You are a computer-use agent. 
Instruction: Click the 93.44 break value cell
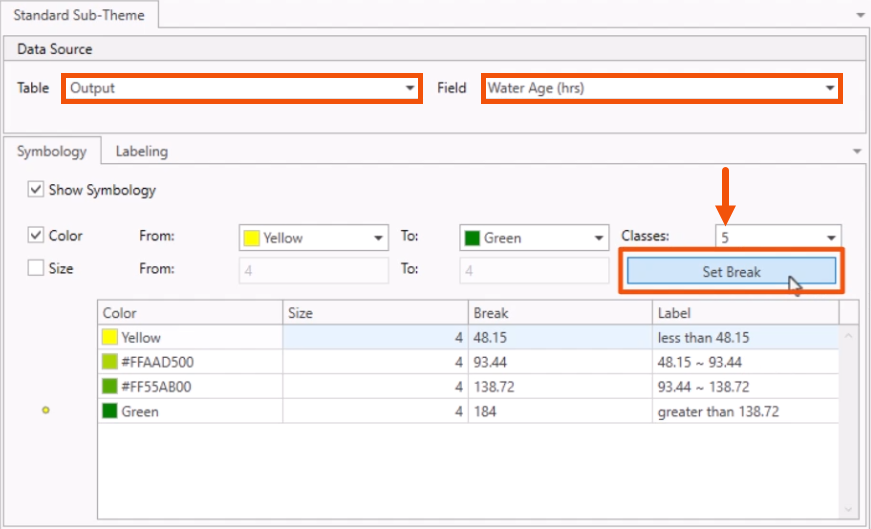(559, 362)
